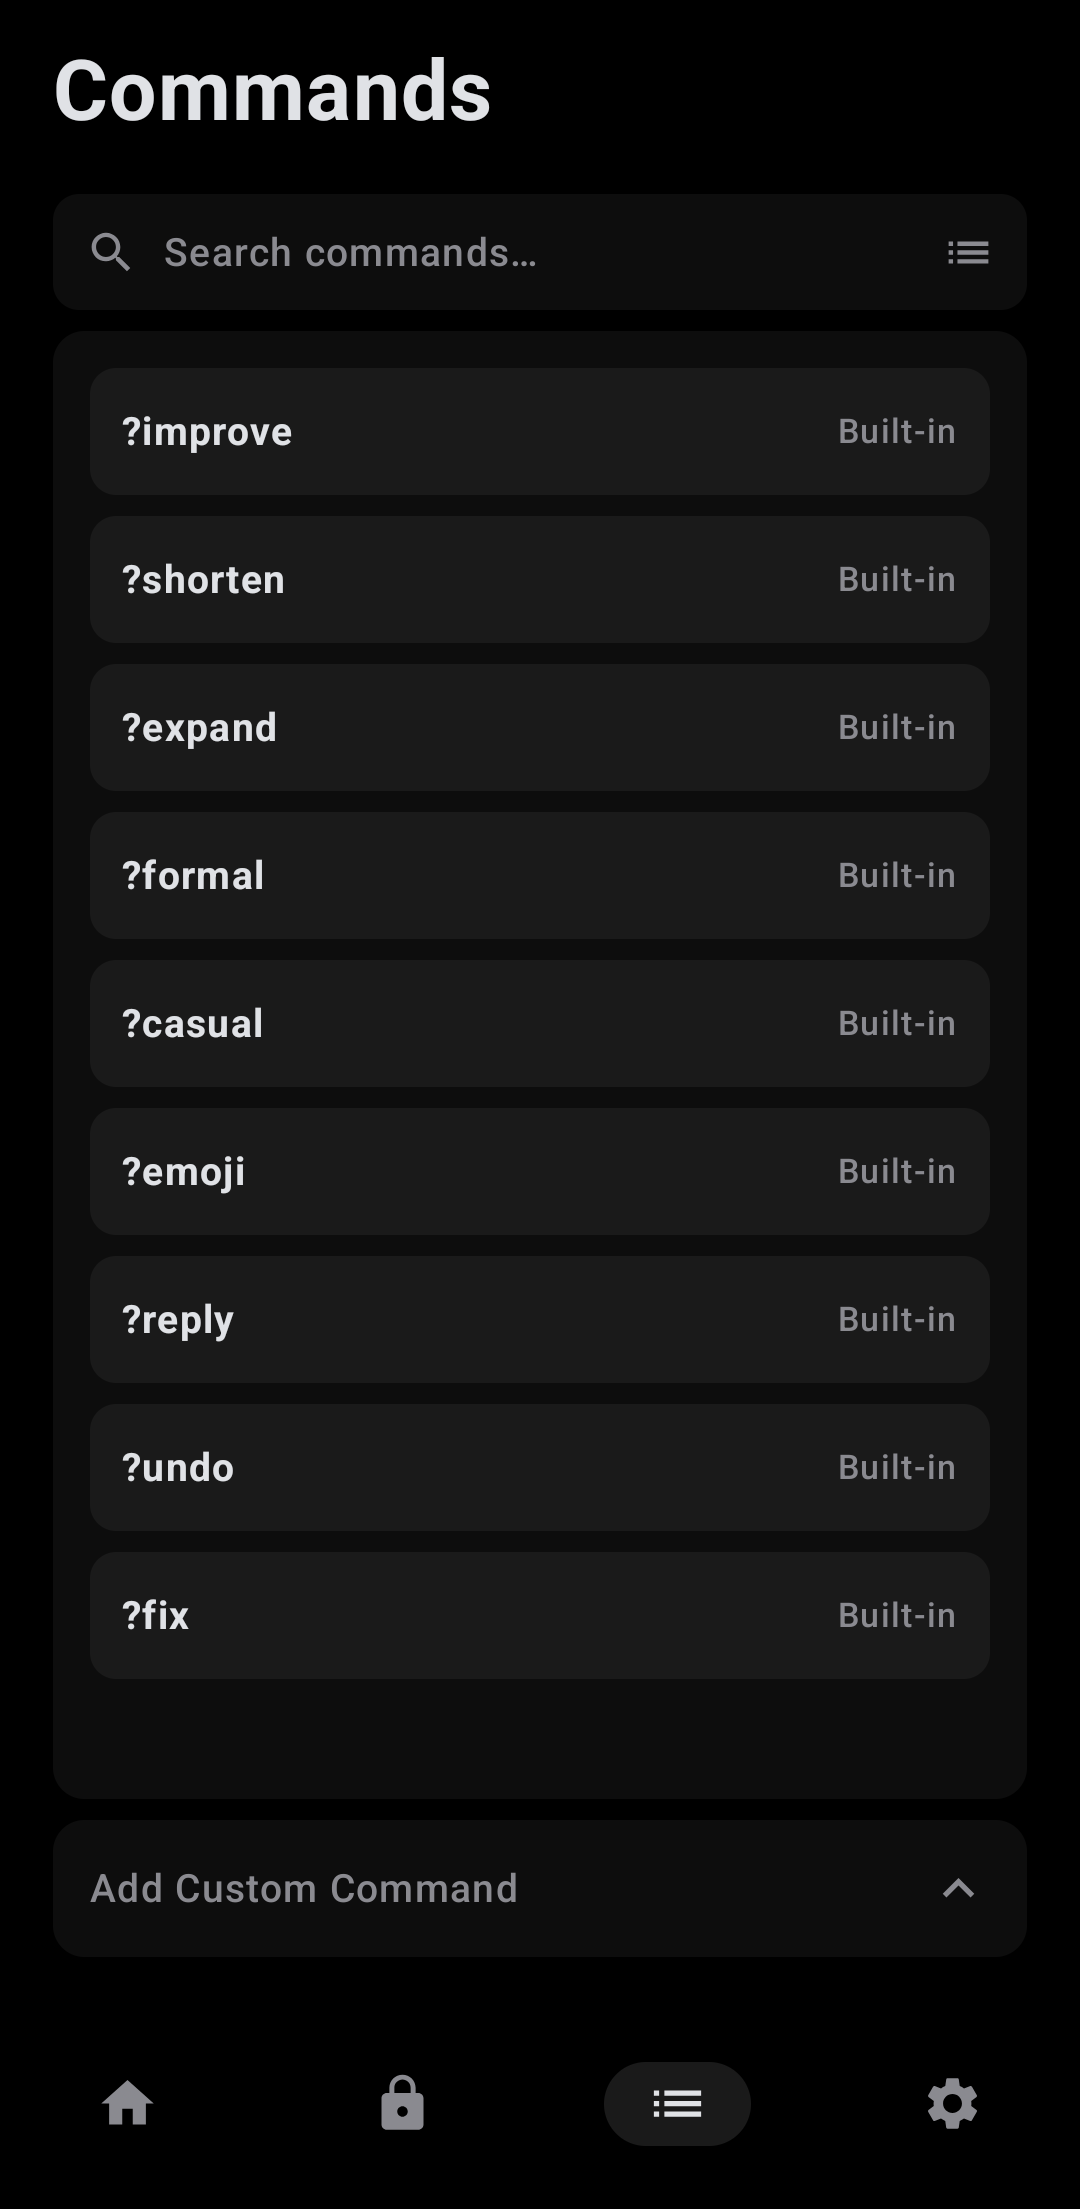Select the ?formal command entry
This screenshot has height=2209, width=1080.
click(x=540, y=875)
